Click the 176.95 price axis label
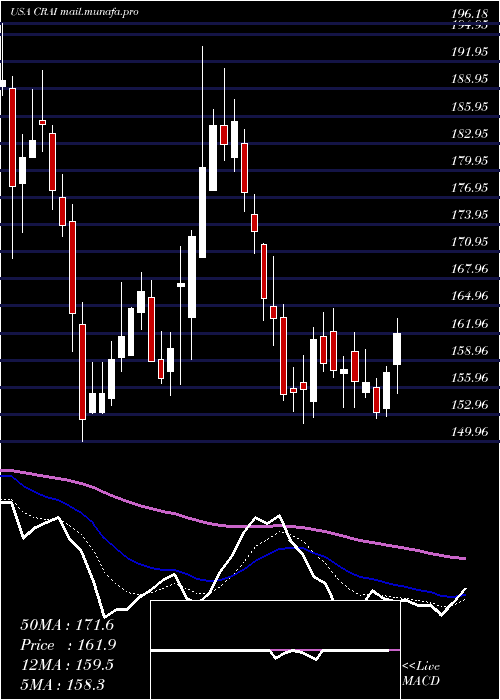This screenshot has width=500, height=700. tap(469, 188)
